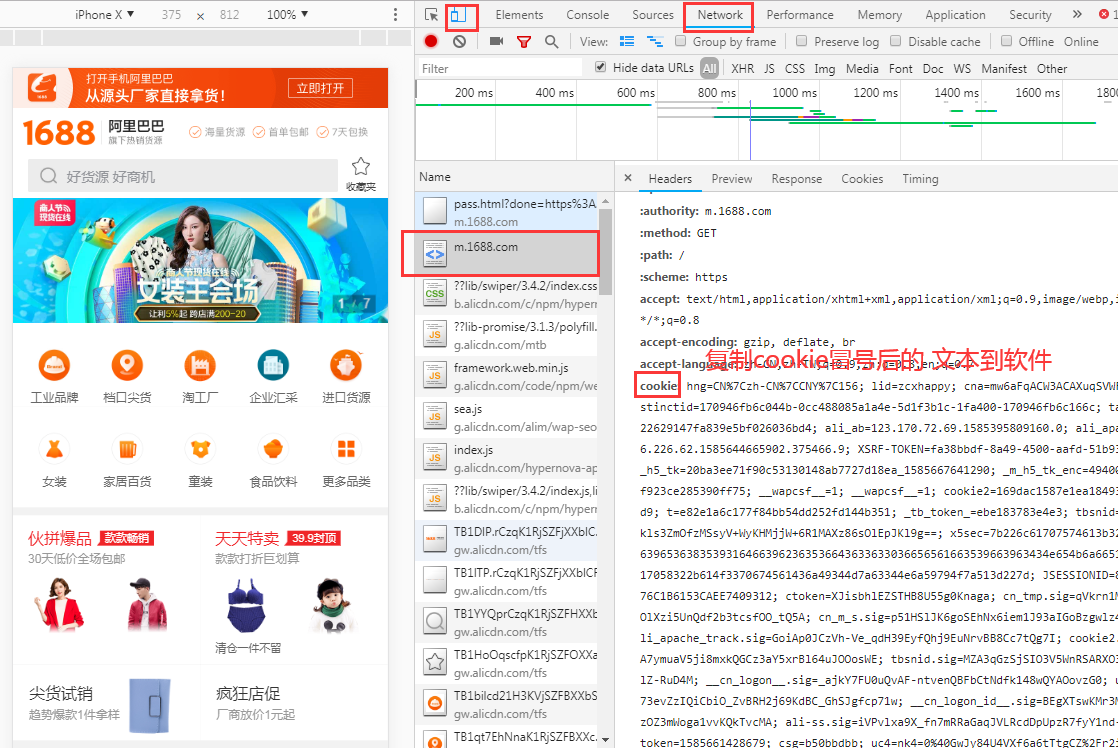The width and height of the screenshot is (1118, 748).
Task: Clear the network log
Action: point(459,41)
